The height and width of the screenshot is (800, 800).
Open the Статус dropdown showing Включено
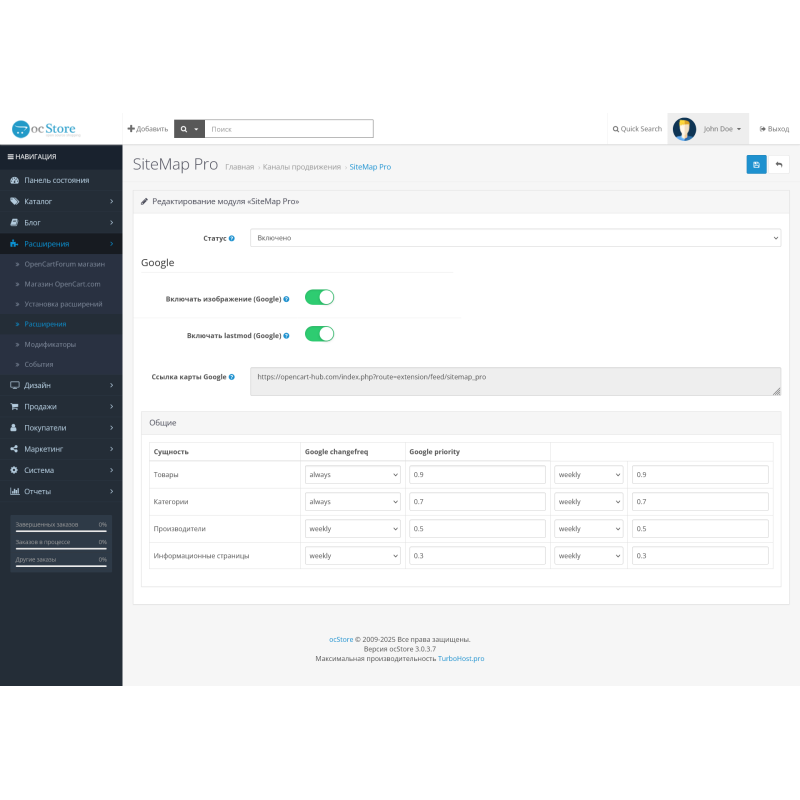[x=515, y=237]
